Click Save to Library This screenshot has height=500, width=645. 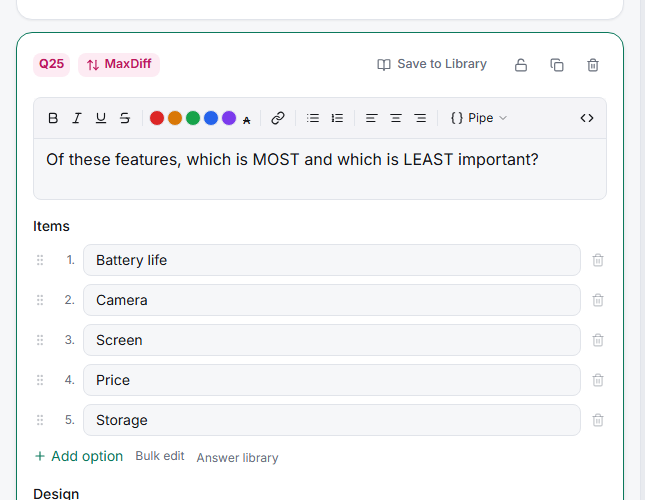click(432, 64)
